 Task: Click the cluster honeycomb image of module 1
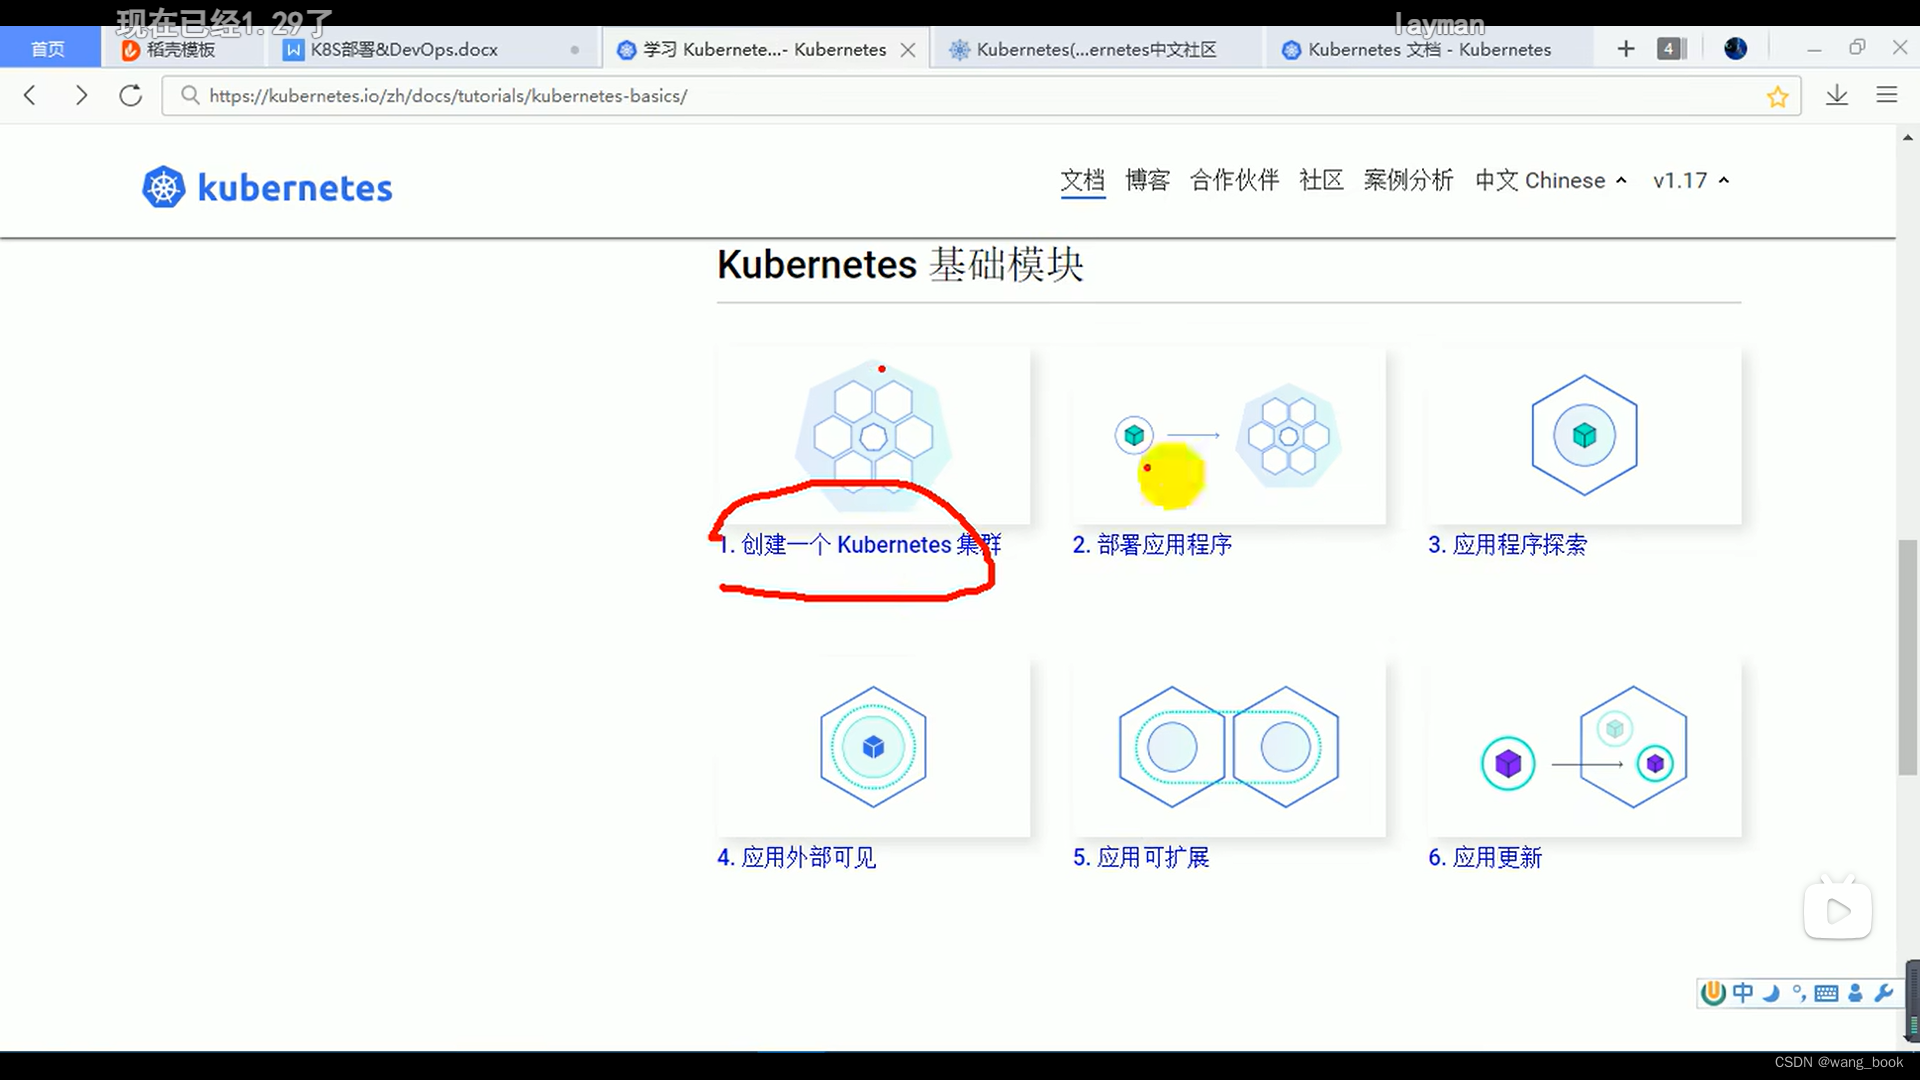click(873, 436)
